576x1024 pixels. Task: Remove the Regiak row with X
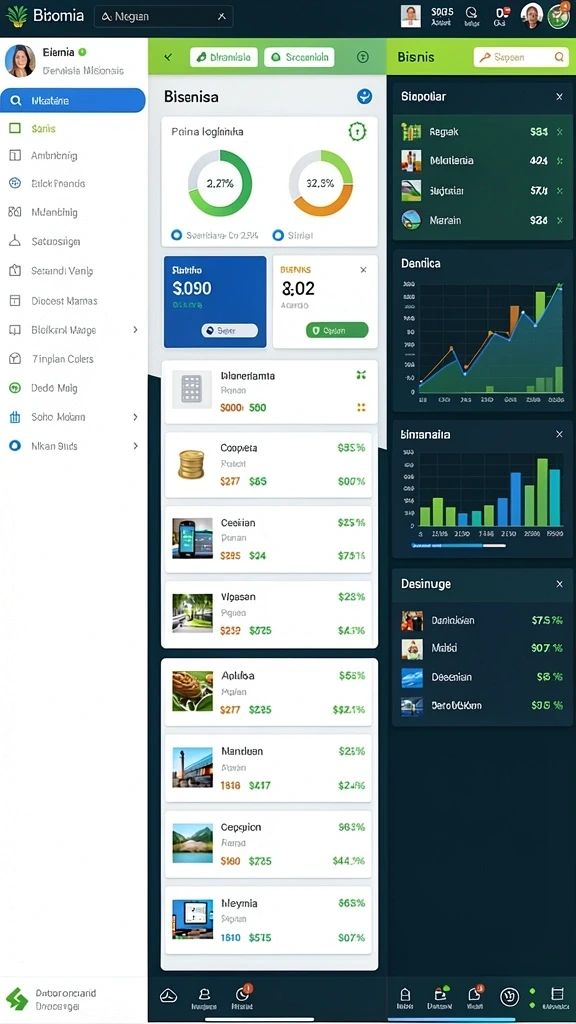pyautogui.click(x=559, y=132)
